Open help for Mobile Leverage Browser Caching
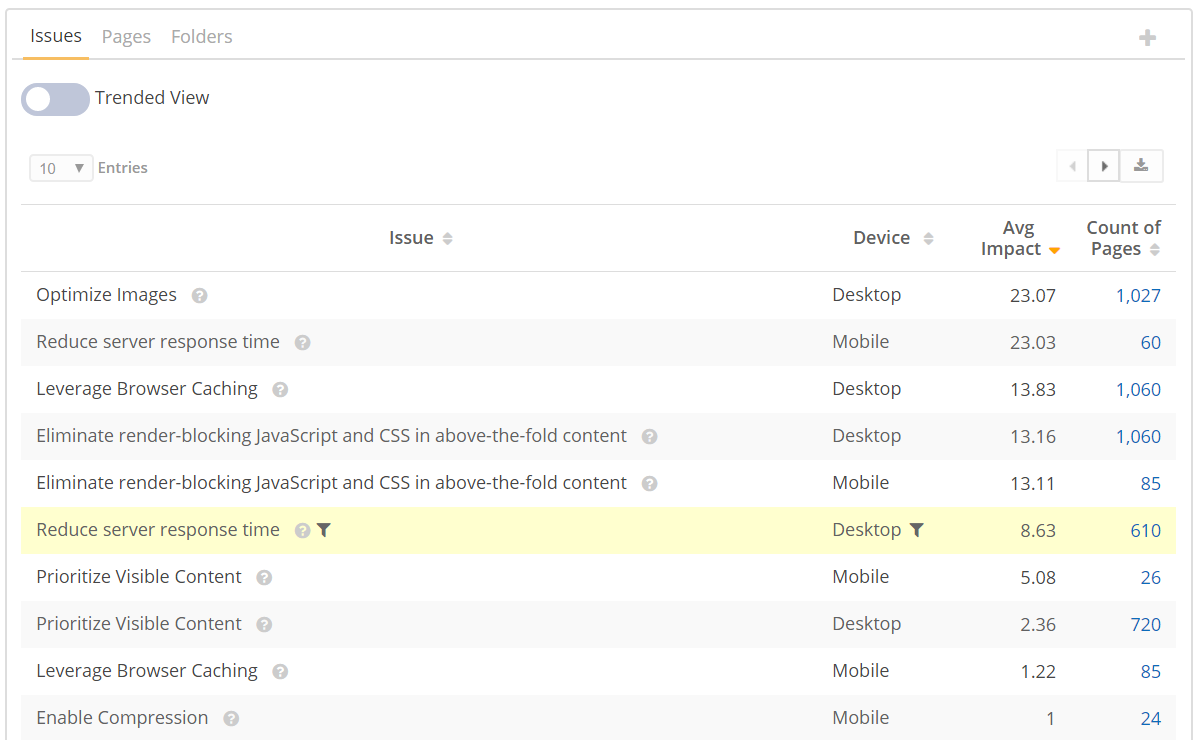This screenshot has height=740, width=1202. click(280, 671)
